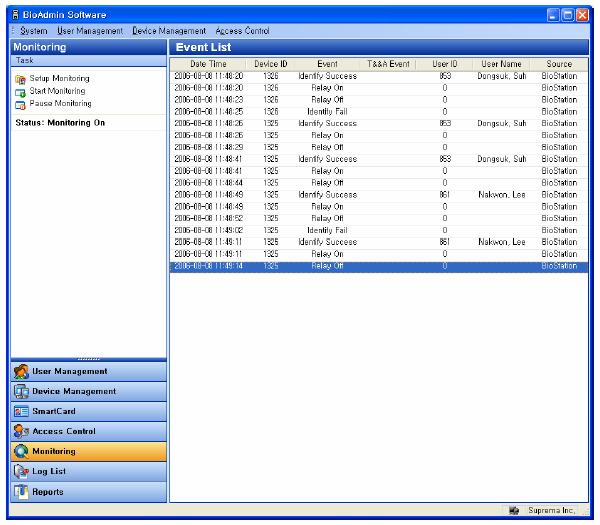Click the Status: Monitoring On text

(x=60, y=123)
